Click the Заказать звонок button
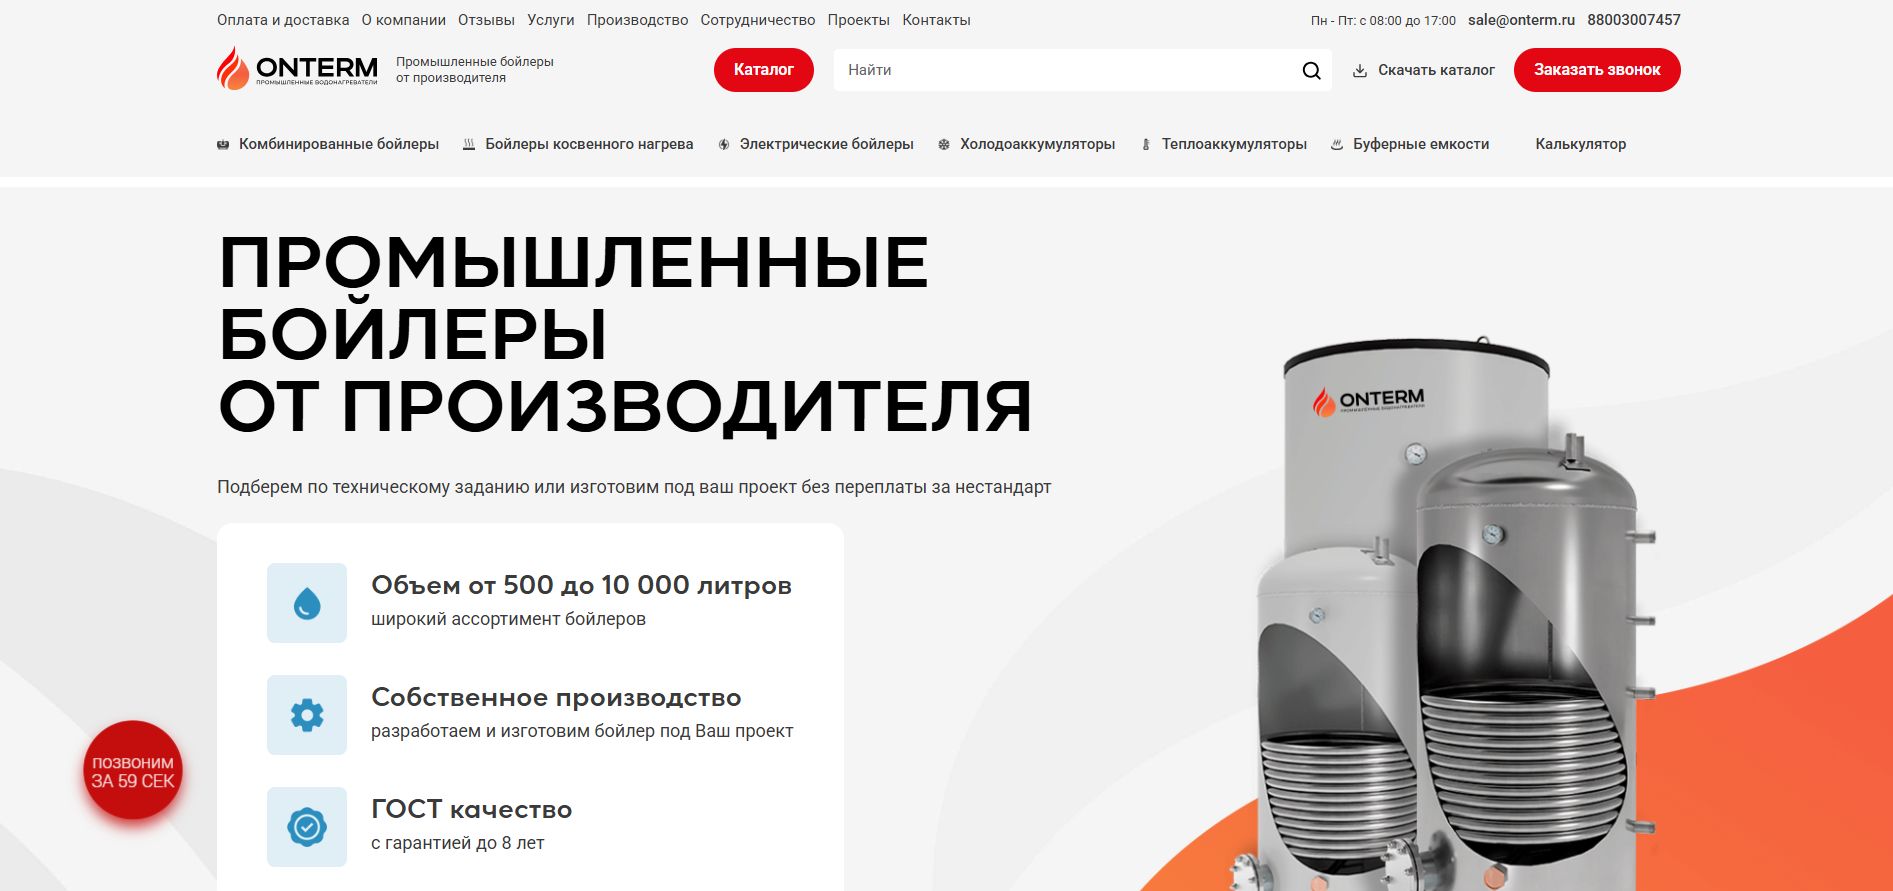The width and height of the screenshot is (1893, 891). point(1597,70)
